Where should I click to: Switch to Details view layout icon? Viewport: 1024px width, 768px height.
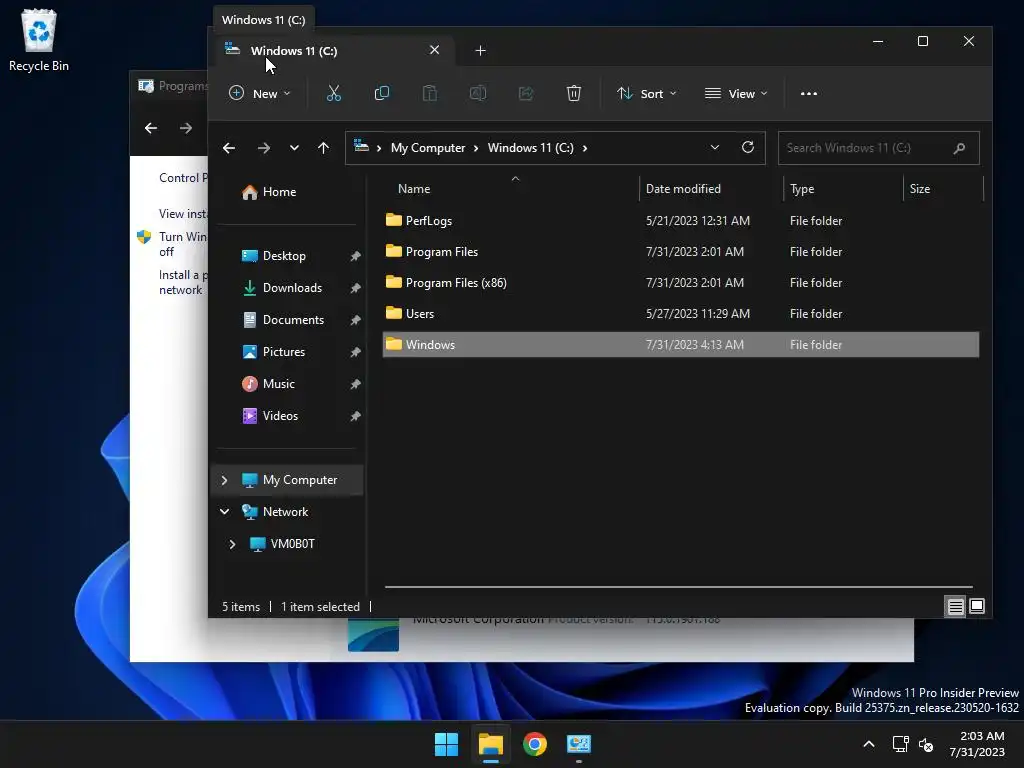[955, 607]
